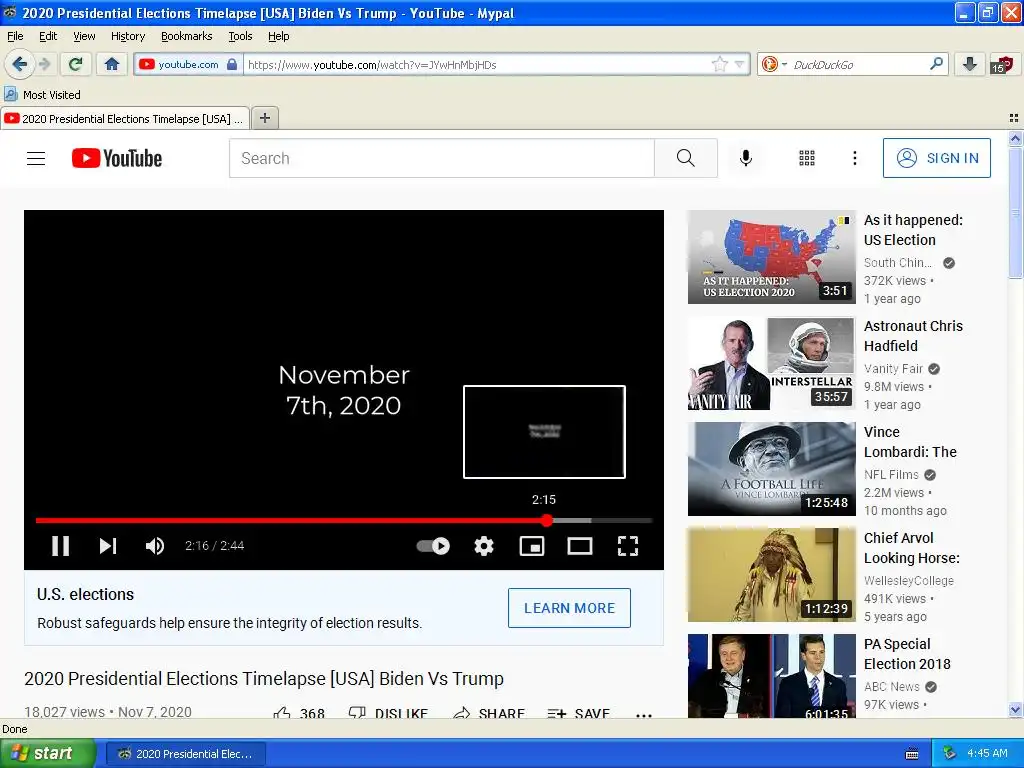Click the page scrollbar up arrow

[1015, 138]
